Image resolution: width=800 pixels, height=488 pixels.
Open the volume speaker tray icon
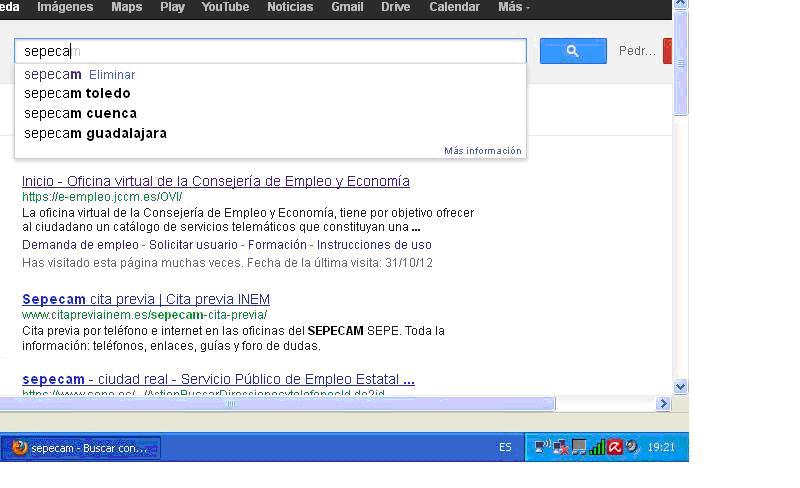coord(632,447)
